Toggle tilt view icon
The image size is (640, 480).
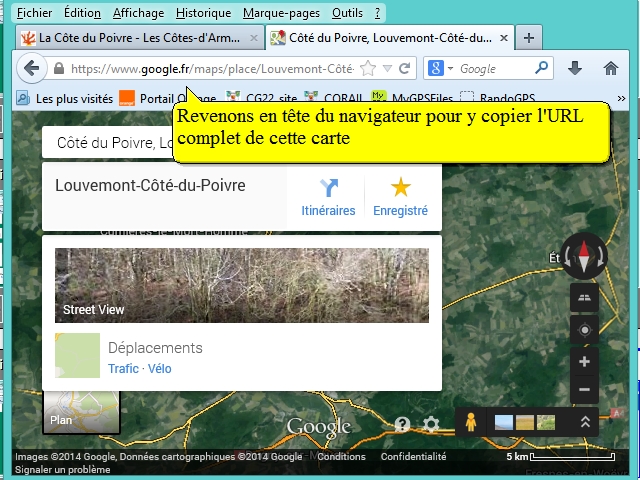point(584,298)
